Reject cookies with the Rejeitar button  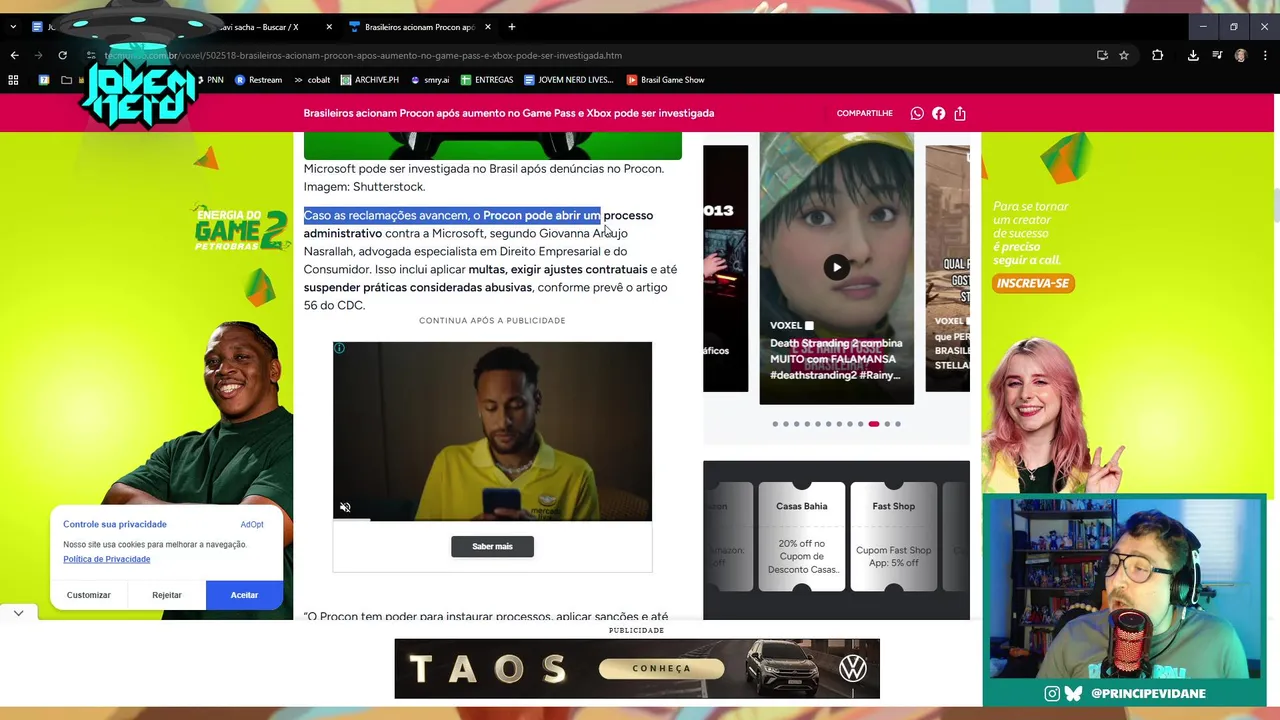pos(167,595)
